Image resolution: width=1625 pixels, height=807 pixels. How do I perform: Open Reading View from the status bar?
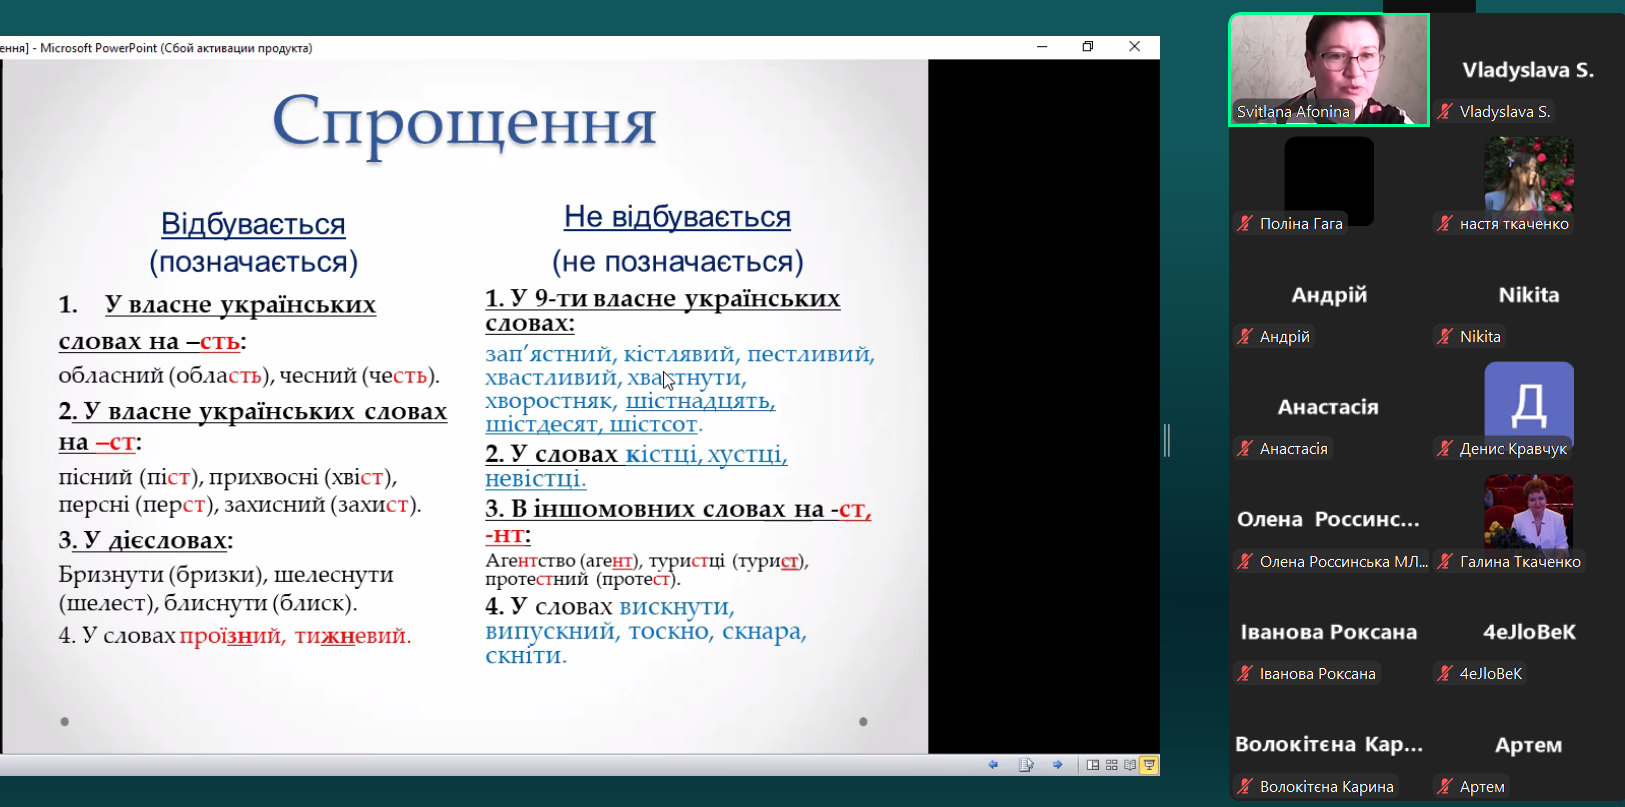click(x=1130, y=765)
